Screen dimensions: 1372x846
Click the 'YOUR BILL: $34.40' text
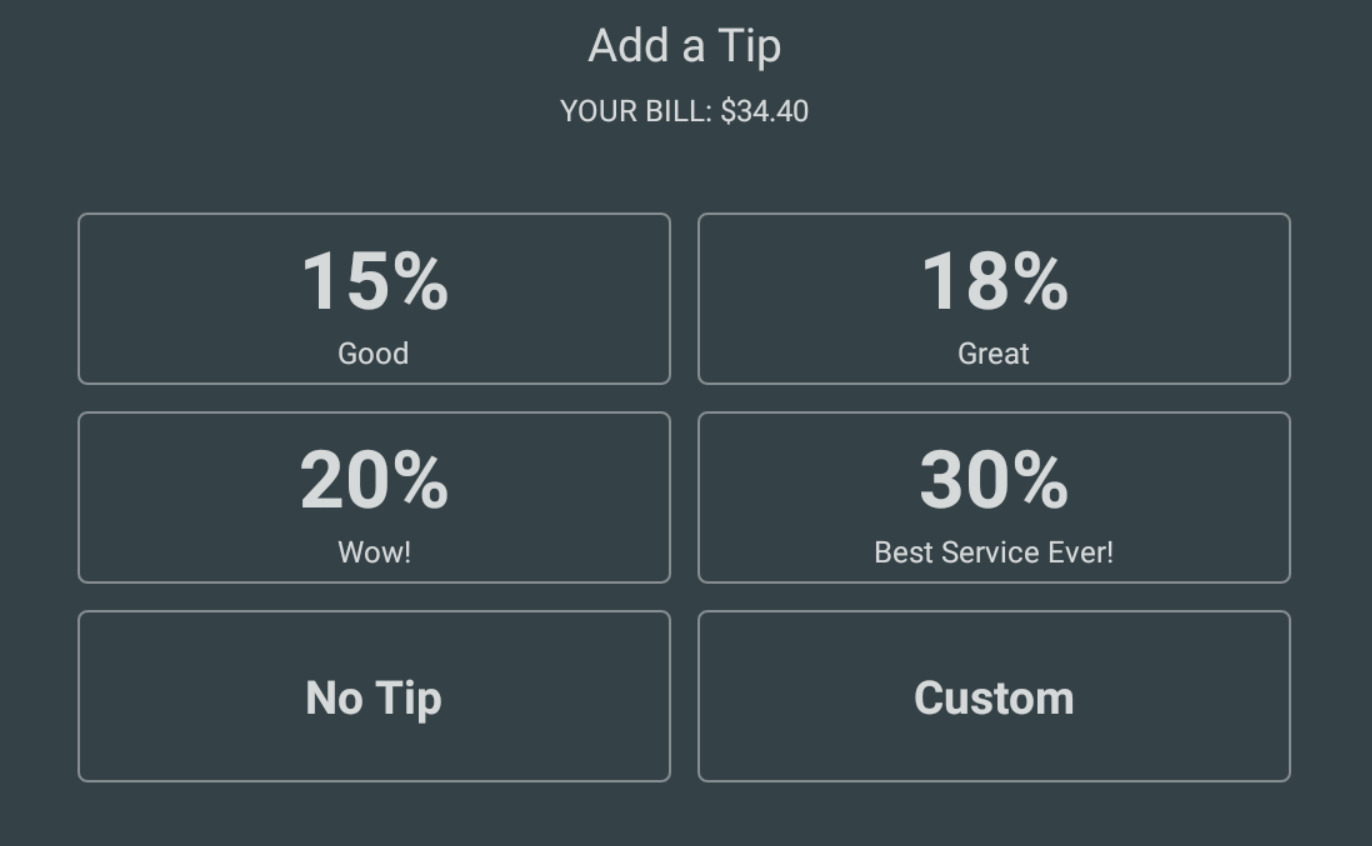tap(684, 111)
